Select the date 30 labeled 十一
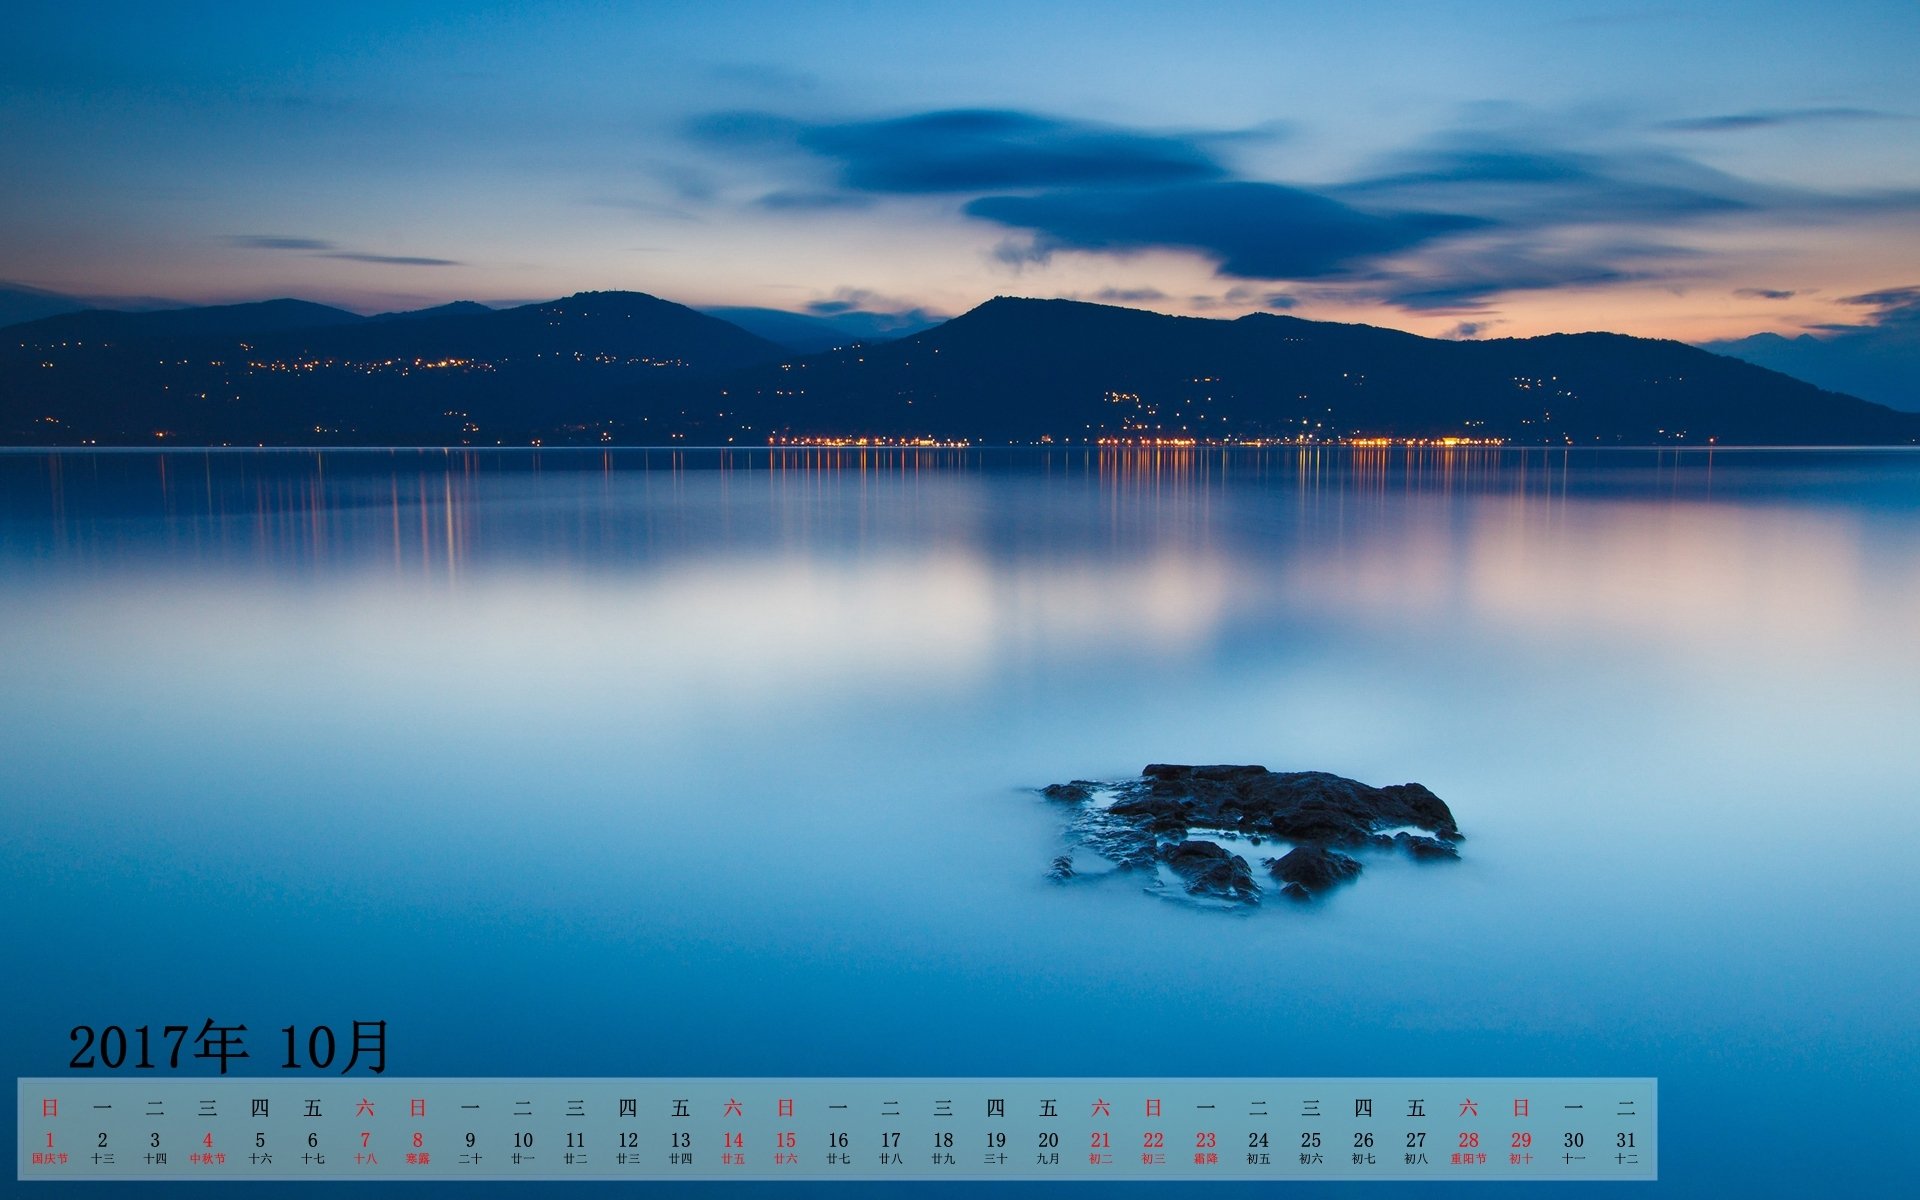1920x1200 pixels. pyautogui.click(x=1573, y=1141)
